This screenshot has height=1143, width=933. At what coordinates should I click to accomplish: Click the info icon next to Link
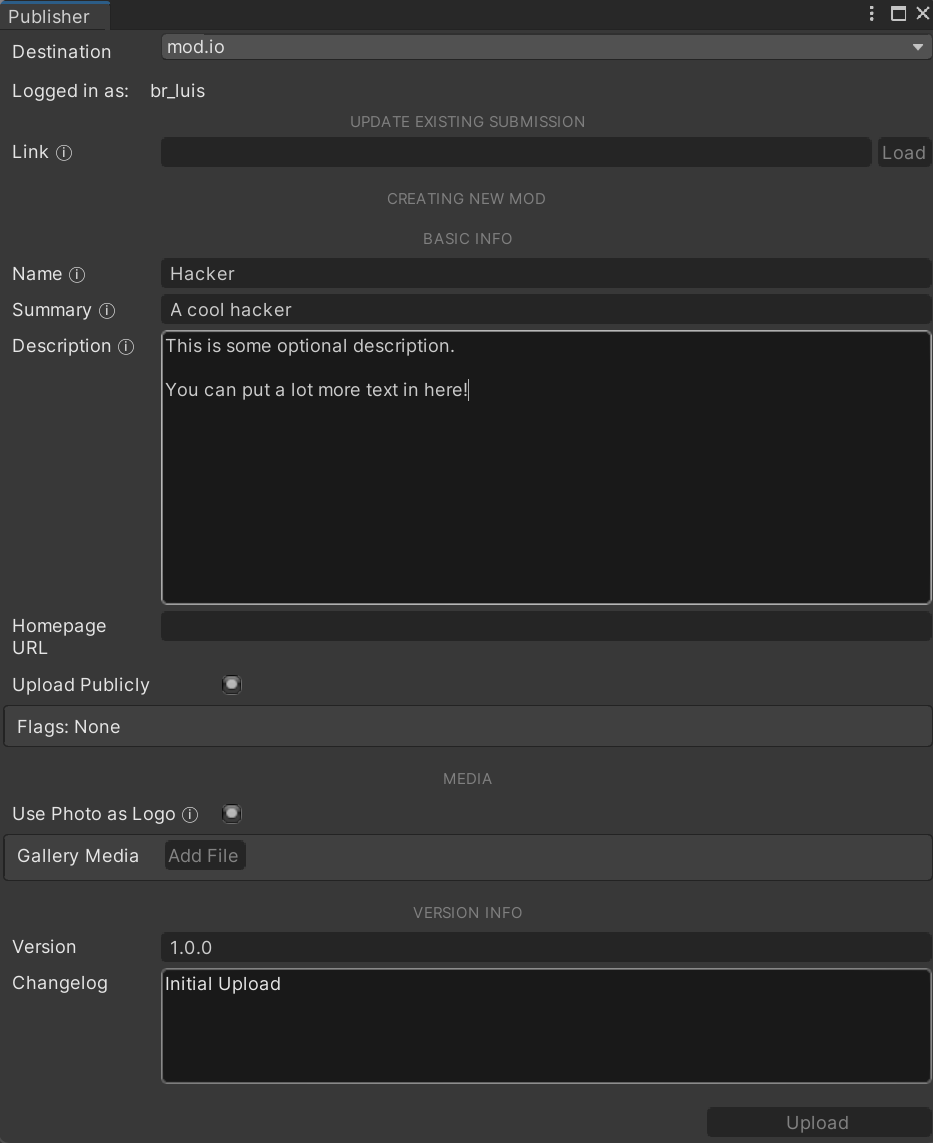pos(64,153)
